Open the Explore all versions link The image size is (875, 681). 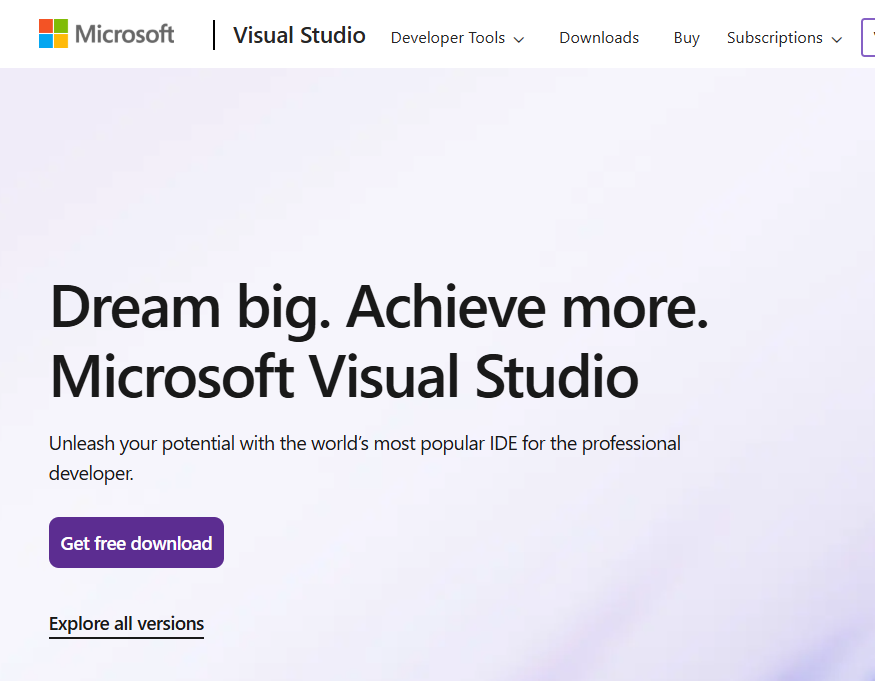(126, 623)
